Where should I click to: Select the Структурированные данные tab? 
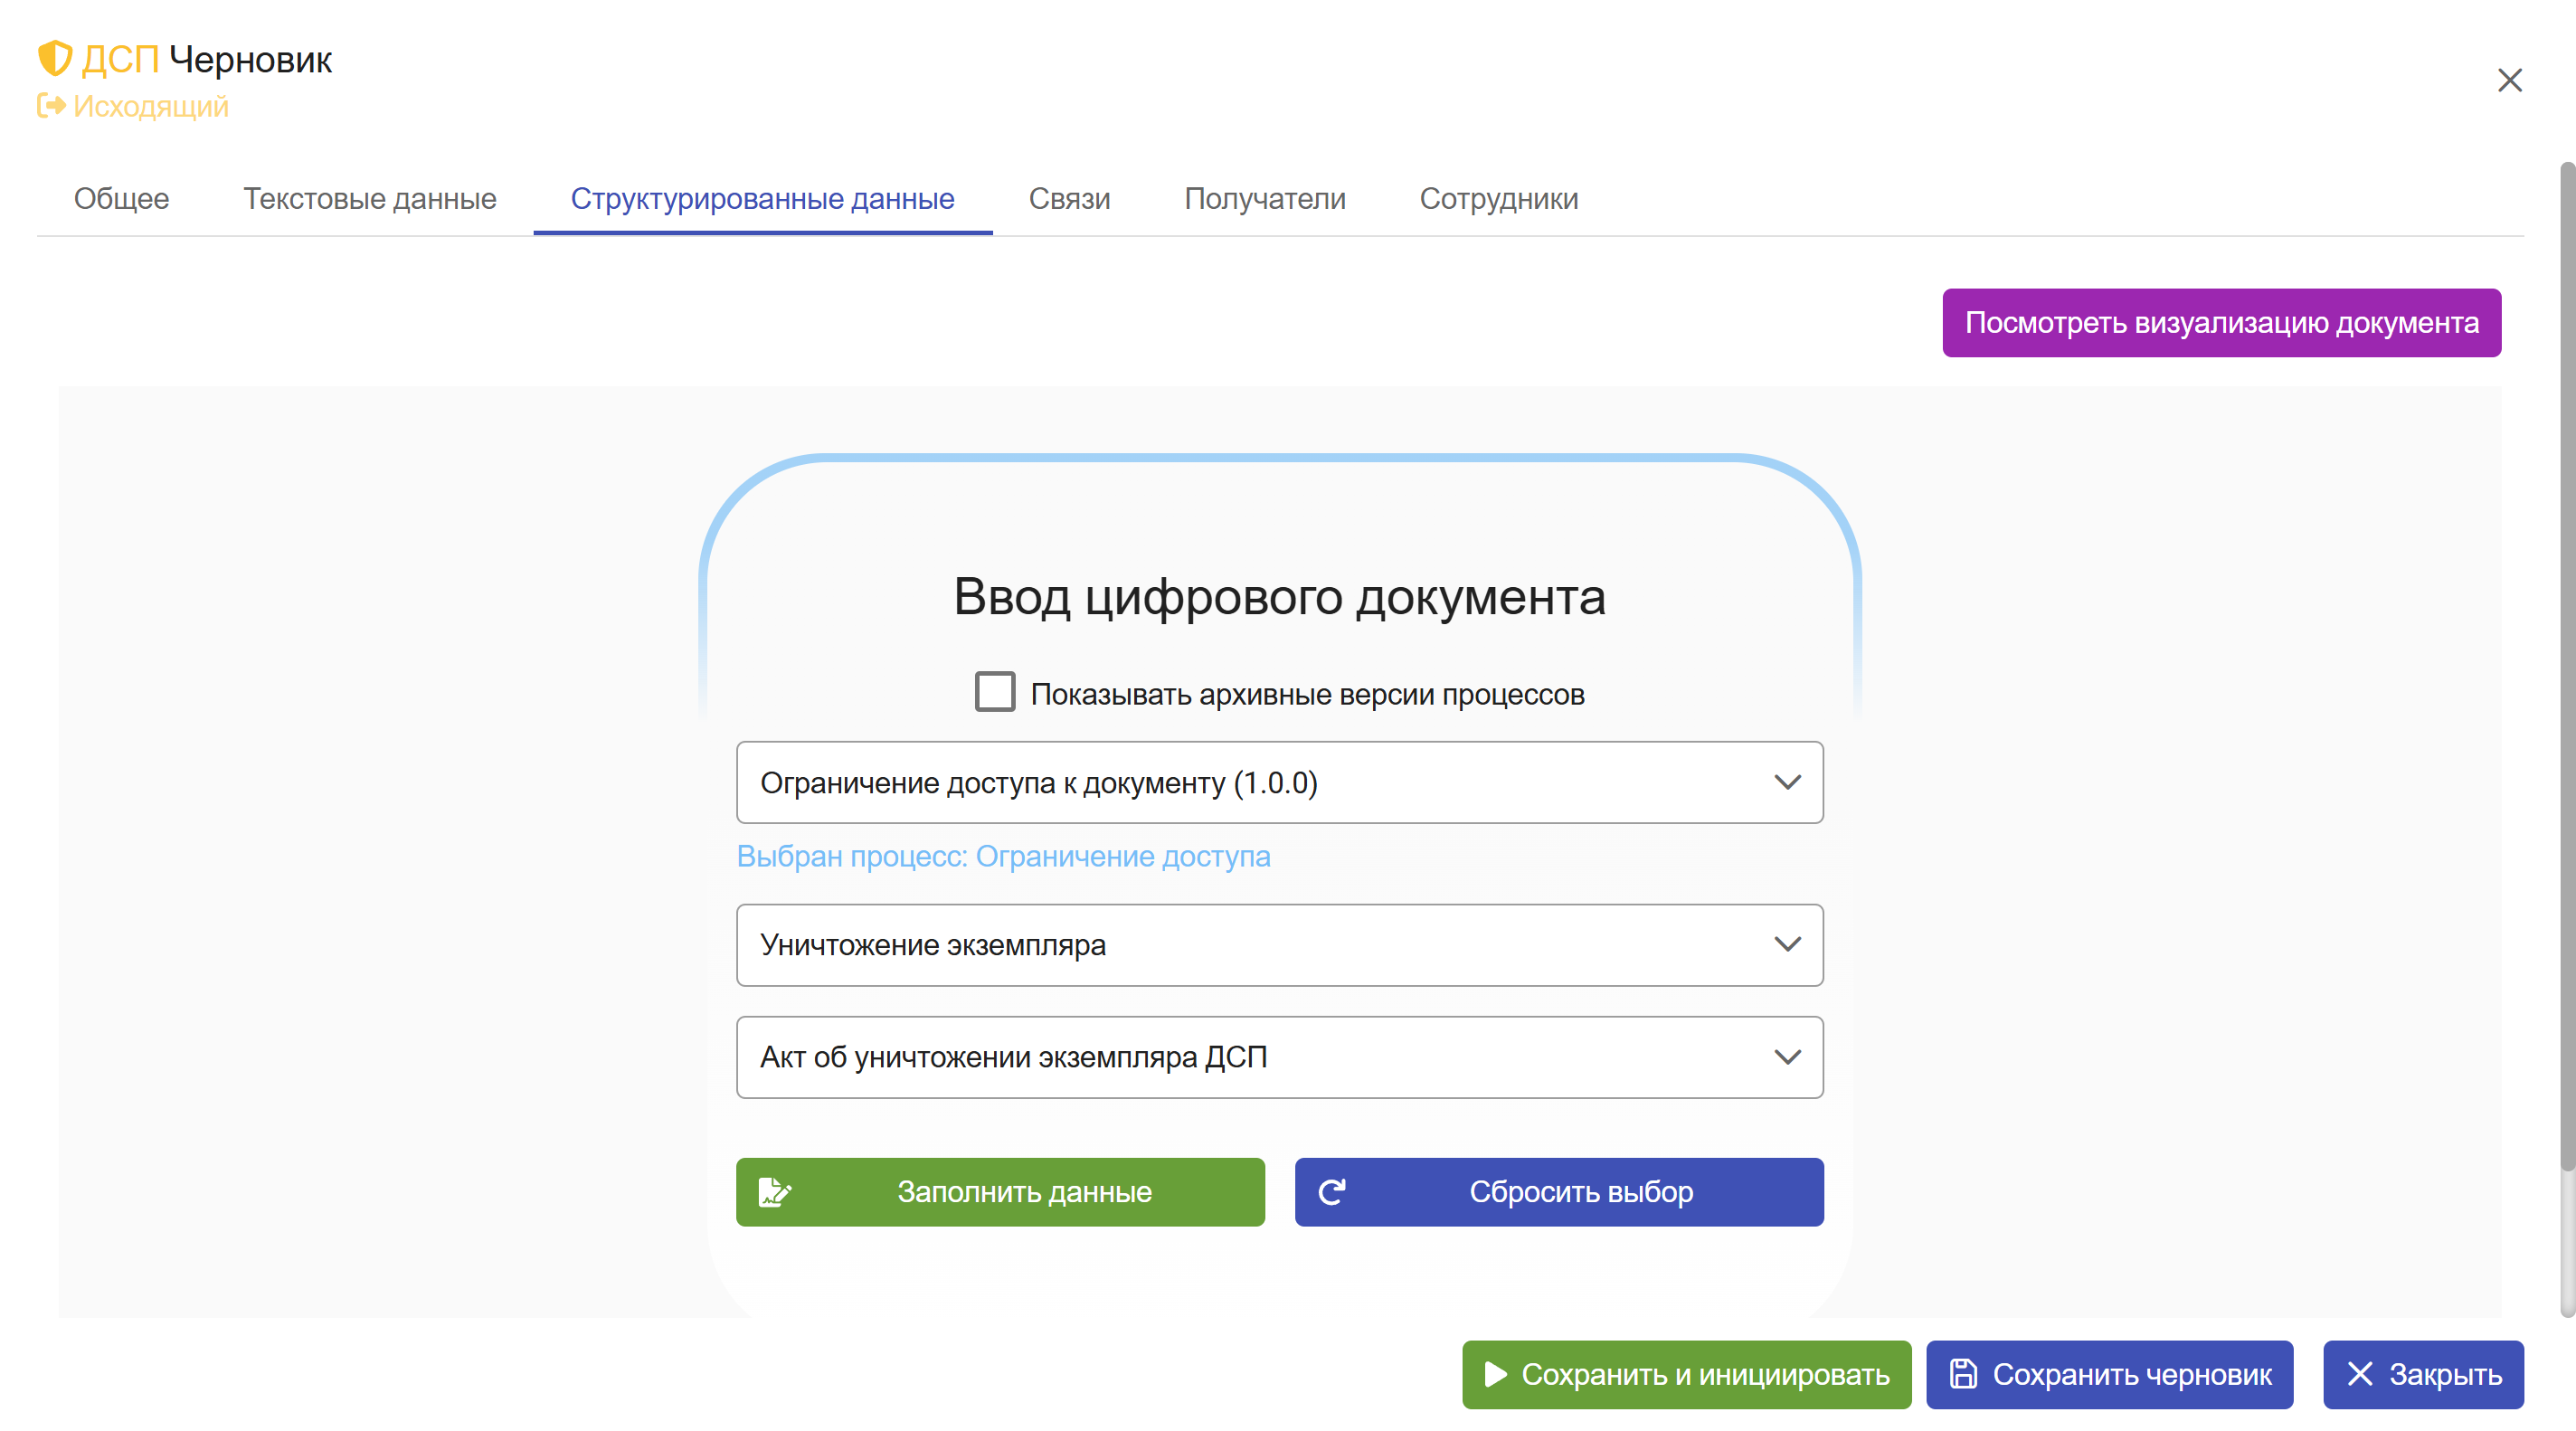(762, 199)
